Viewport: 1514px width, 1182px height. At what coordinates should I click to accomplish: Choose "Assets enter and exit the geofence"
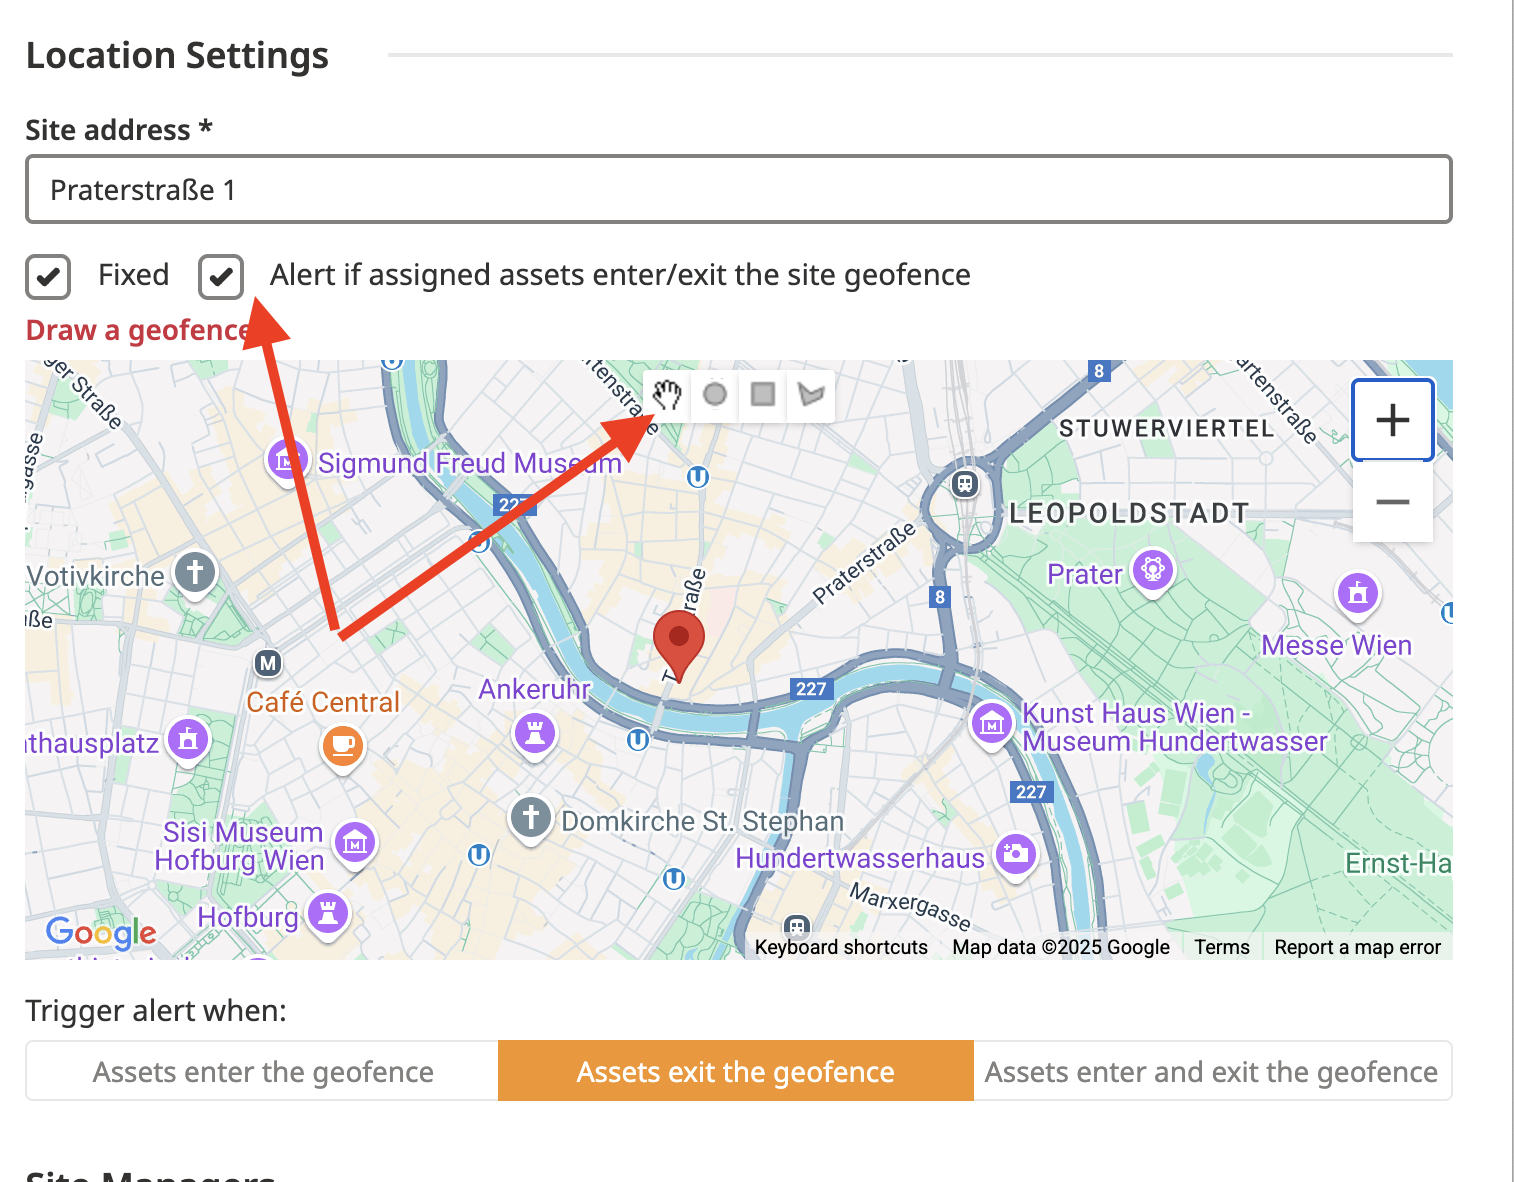point(1211,1071)
